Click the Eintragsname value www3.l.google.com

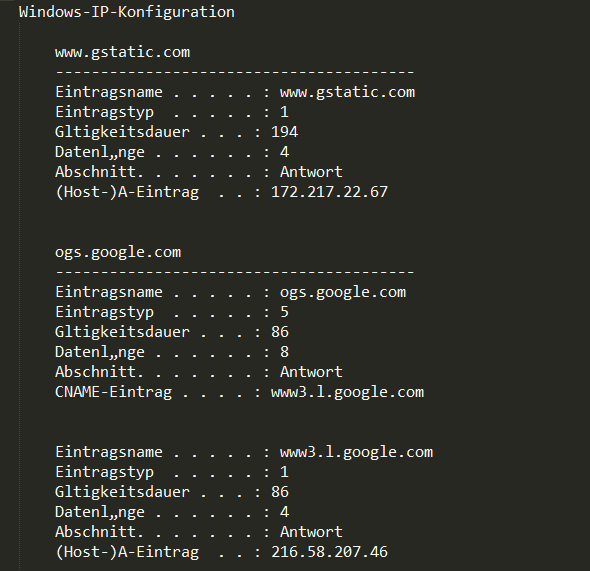coord(357,453)
